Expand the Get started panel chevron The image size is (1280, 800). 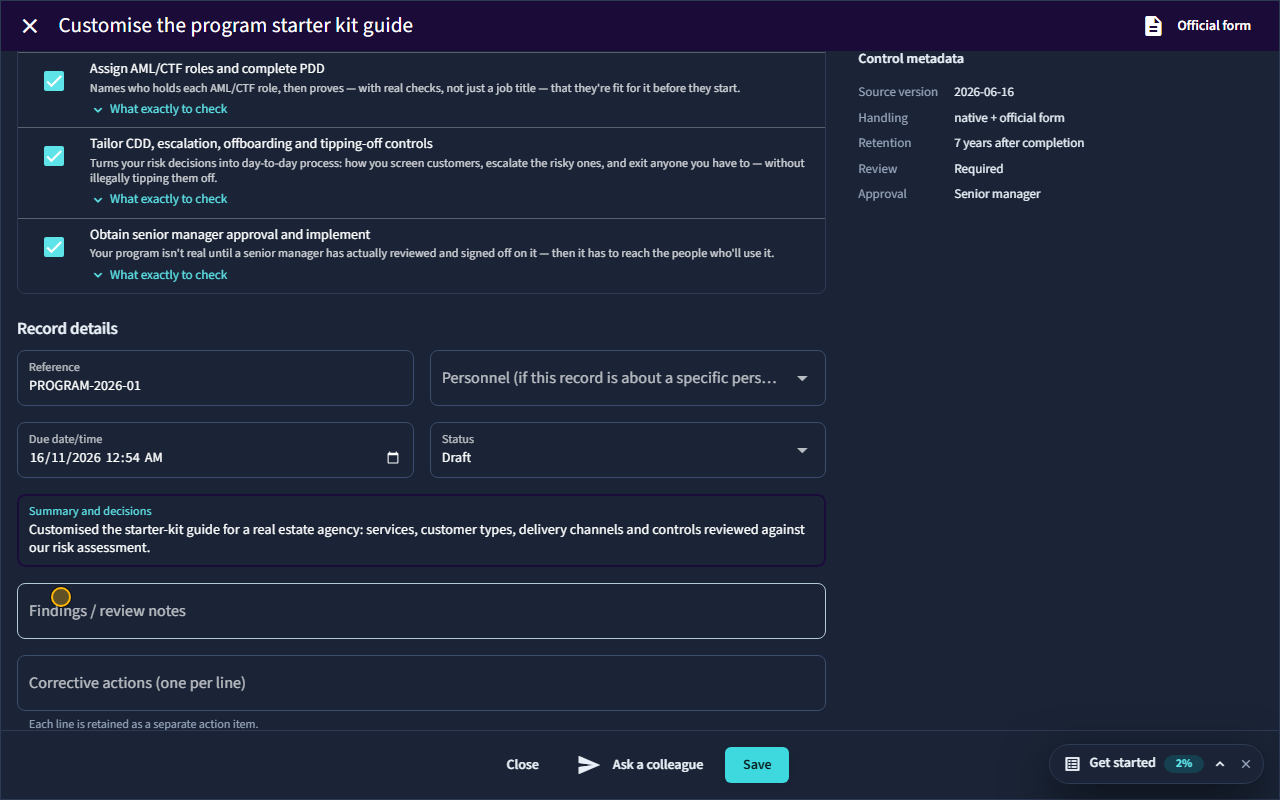pyautogui.click(x=1220, y=763)
